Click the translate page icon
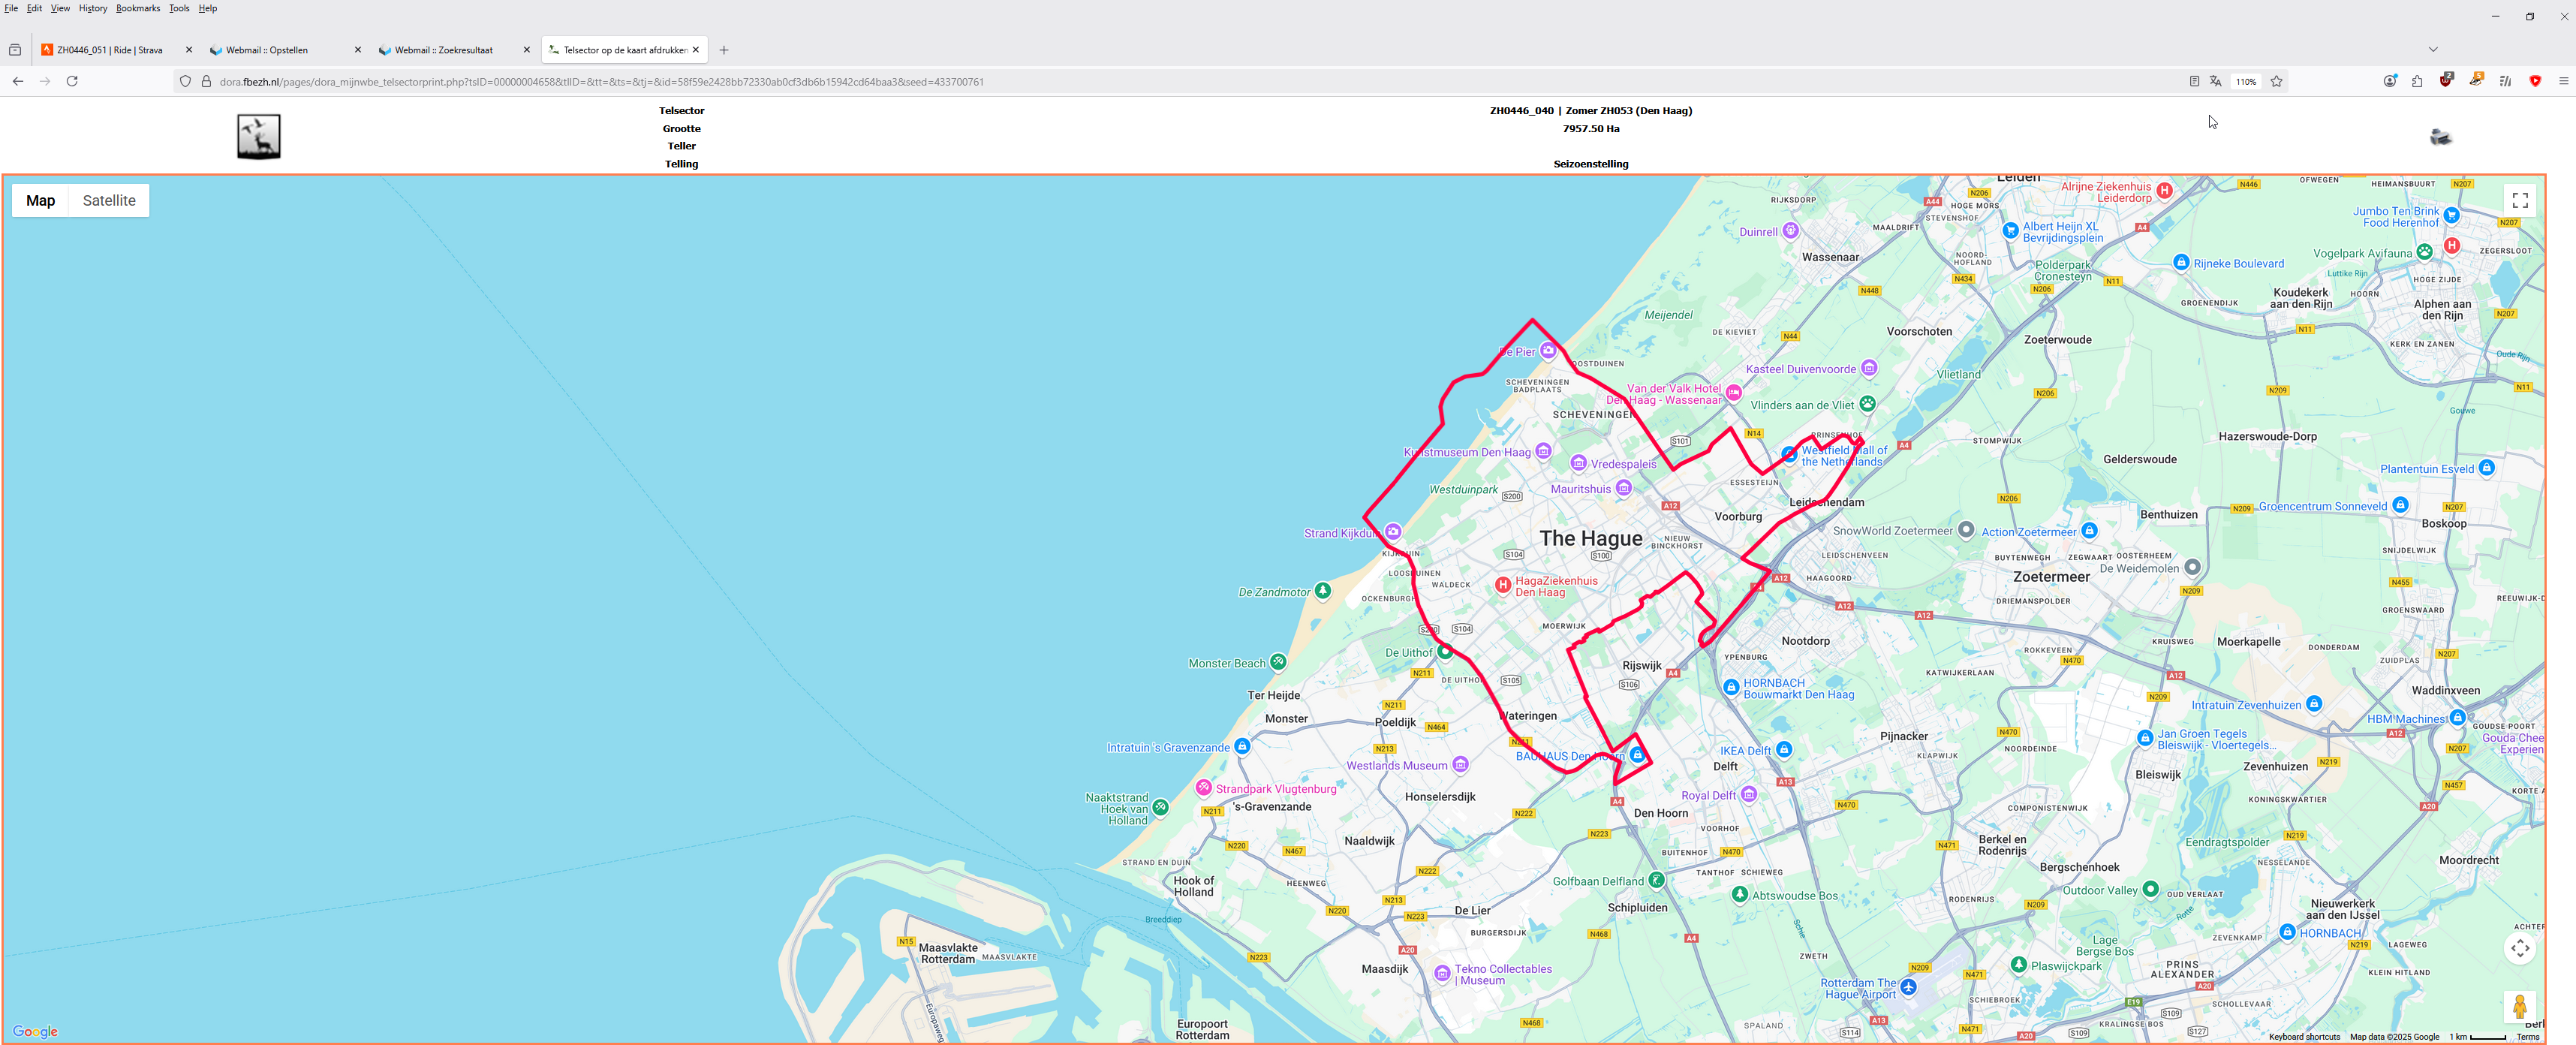Screen dimensions: 2576x1045 (x=2215, y=81)
